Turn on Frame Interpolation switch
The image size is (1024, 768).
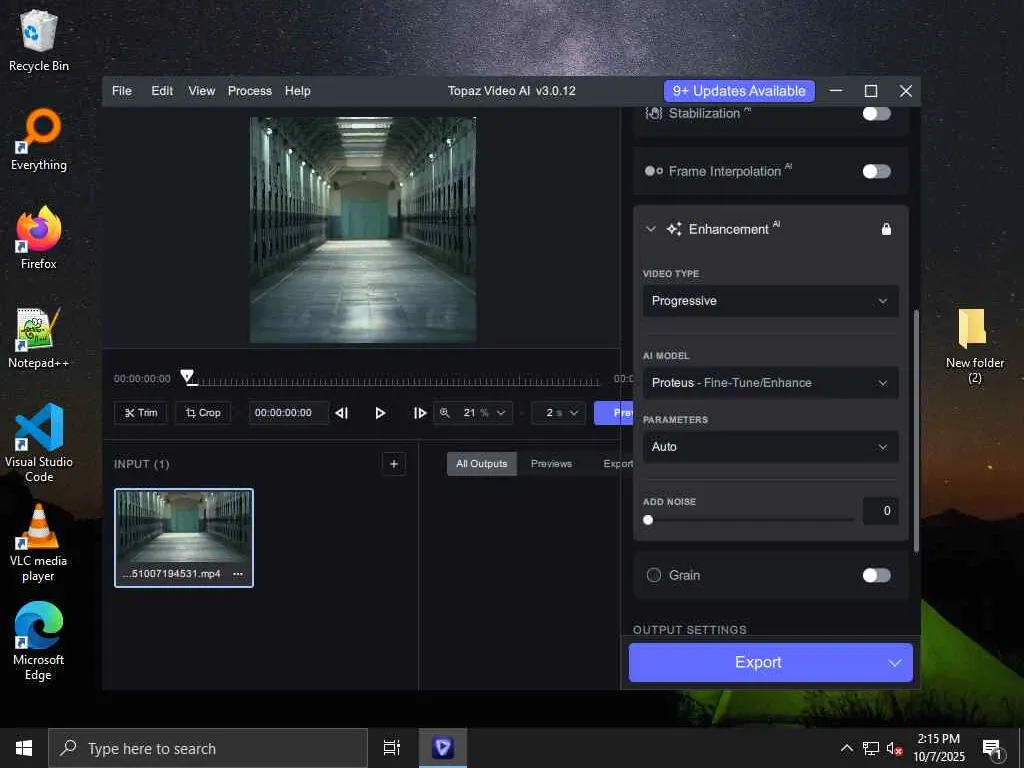pyautogui.click(x=876, y=171)
